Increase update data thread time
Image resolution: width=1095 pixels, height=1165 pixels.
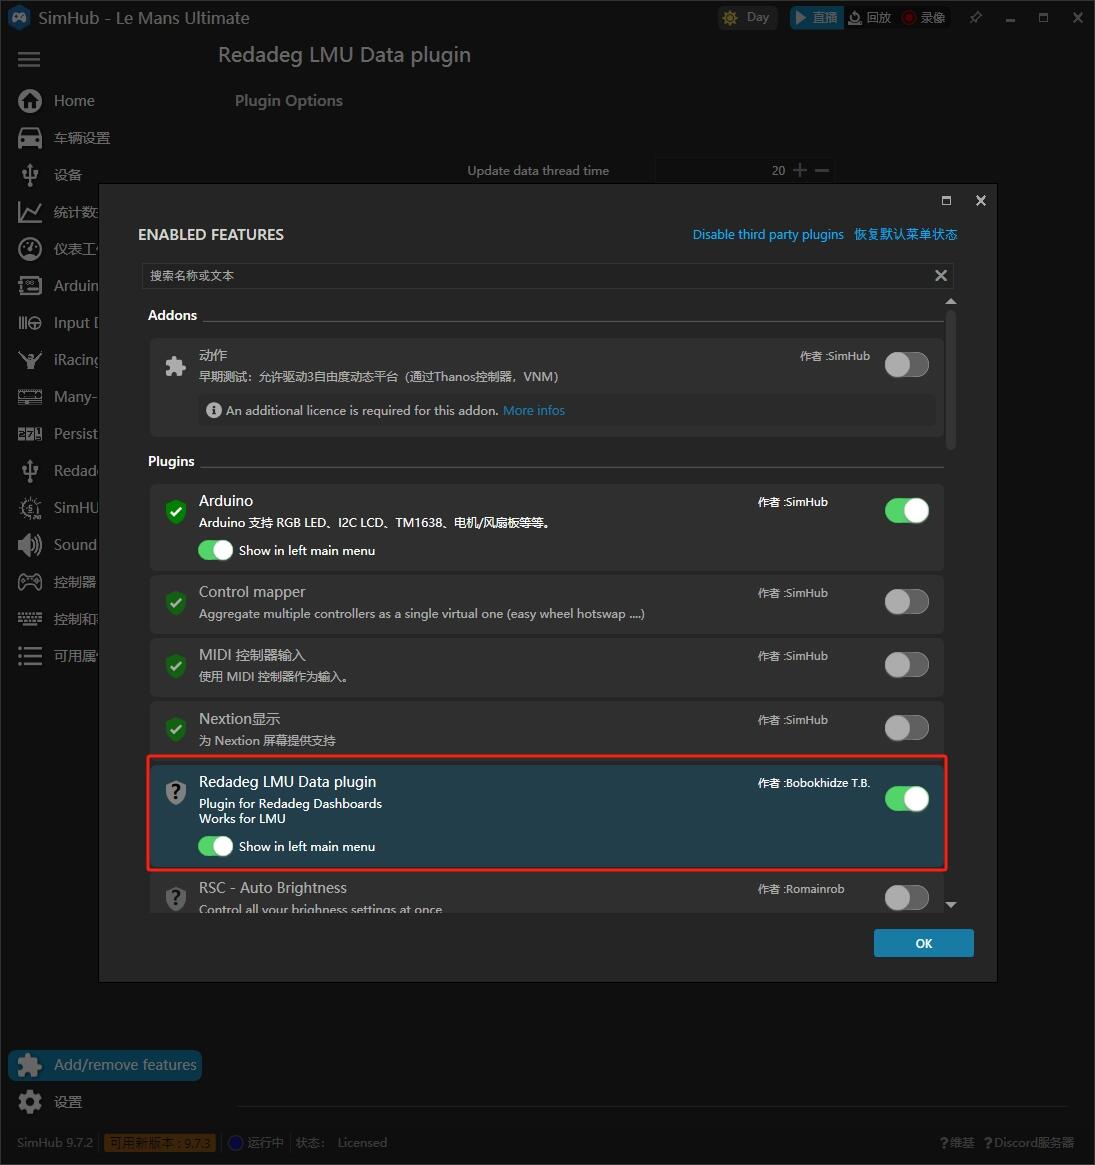click(x=800, y=171)
